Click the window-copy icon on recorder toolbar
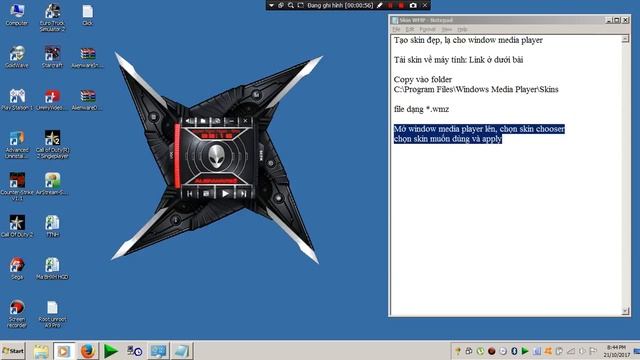 coord(281,5)
